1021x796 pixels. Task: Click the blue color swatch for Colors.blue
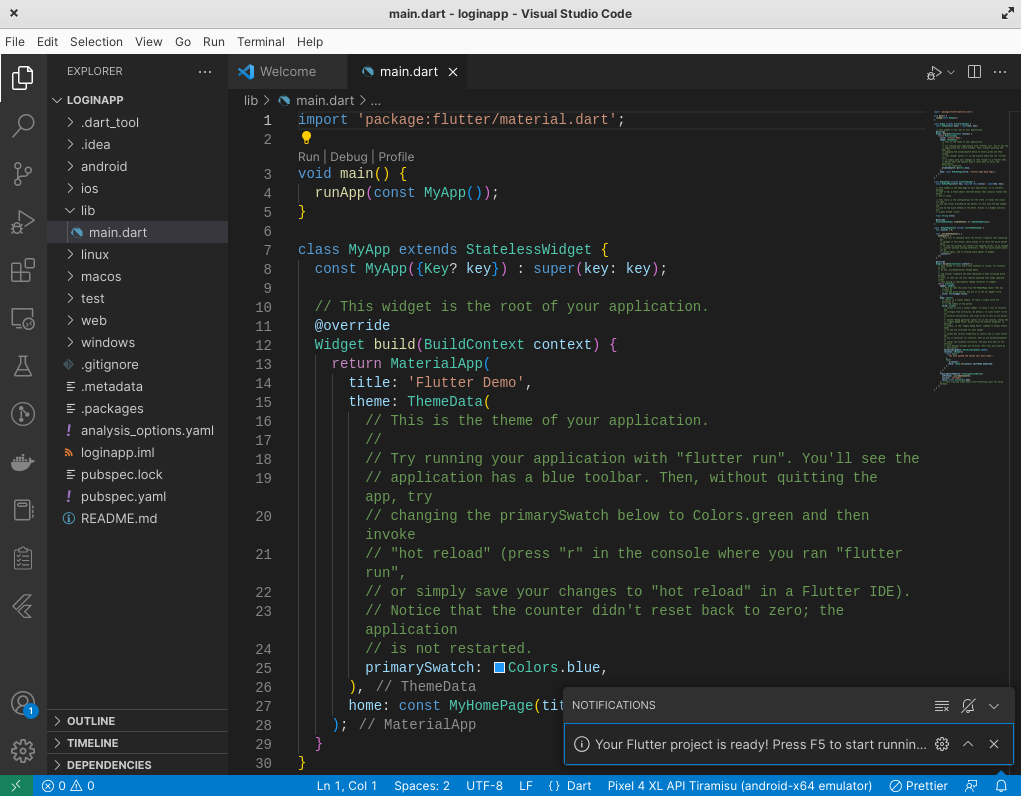pyautogui.click(x=500, y=668)
